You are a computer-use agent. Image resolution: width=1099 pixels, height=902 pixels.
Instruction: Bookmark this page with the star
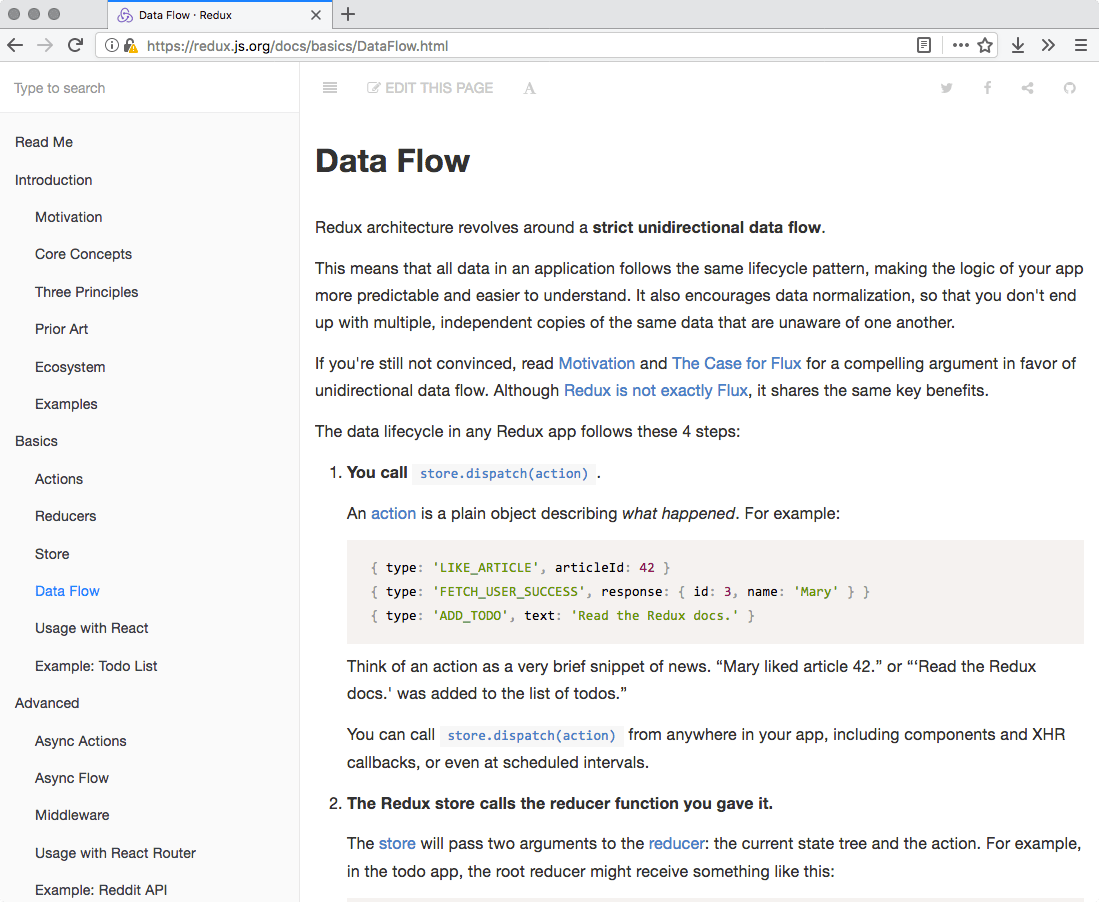985,45
